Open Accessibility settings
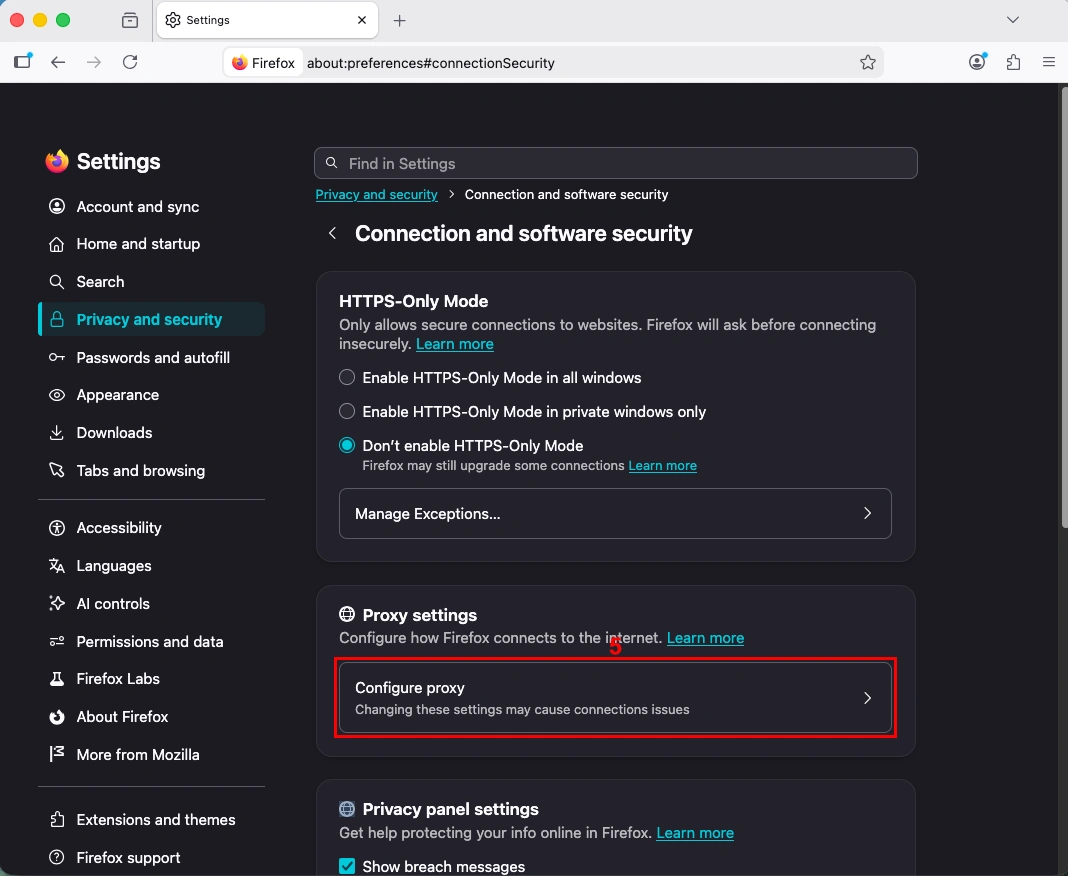The width and height of the screenshot is (1068, 876). [x=151, y=528]
